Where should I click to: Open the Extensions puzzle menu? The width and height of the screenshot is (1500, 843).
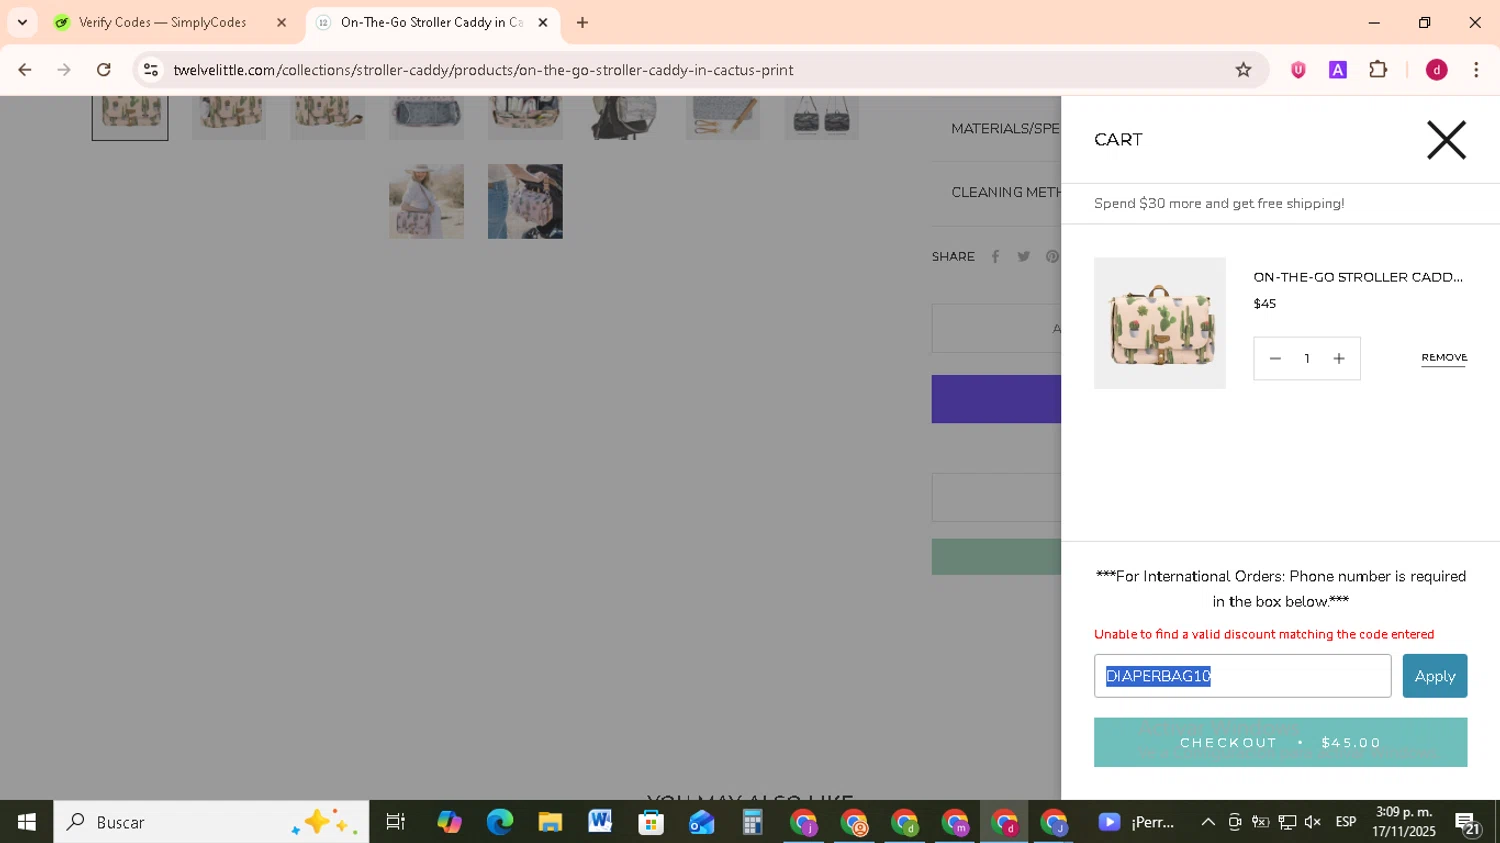[1378, 69]
